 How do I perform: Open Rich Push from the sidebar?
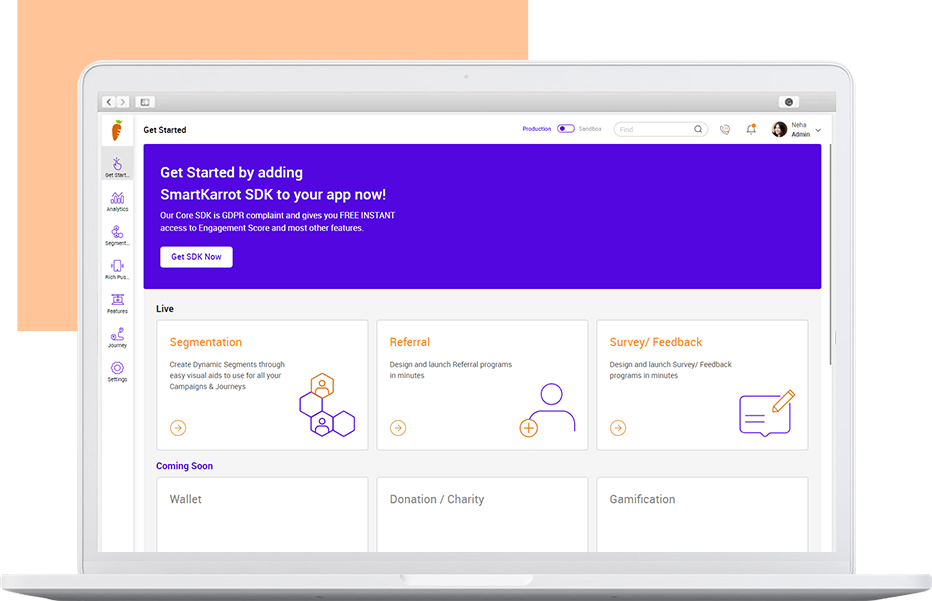click(117, 269)
